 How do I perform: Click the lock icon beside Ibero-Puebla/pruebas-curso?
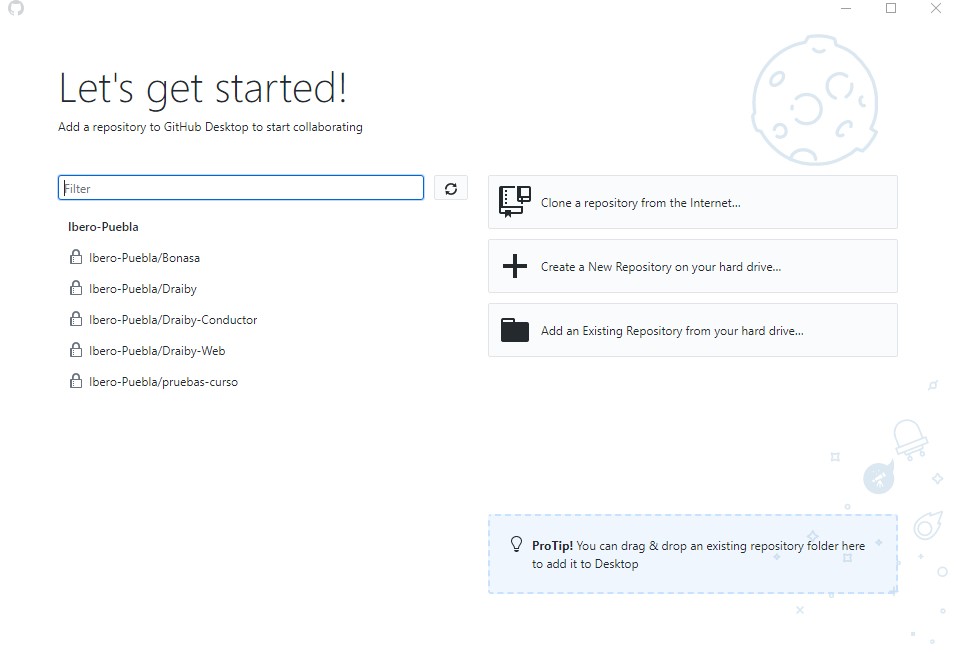click(x=76, y=381)
